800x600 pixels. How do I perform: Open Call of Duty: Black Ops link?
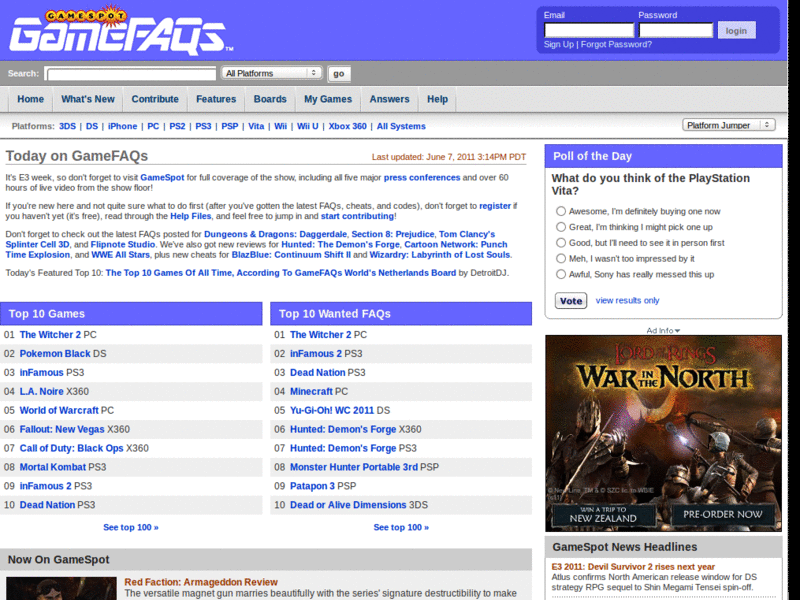[x=71, y=448]
